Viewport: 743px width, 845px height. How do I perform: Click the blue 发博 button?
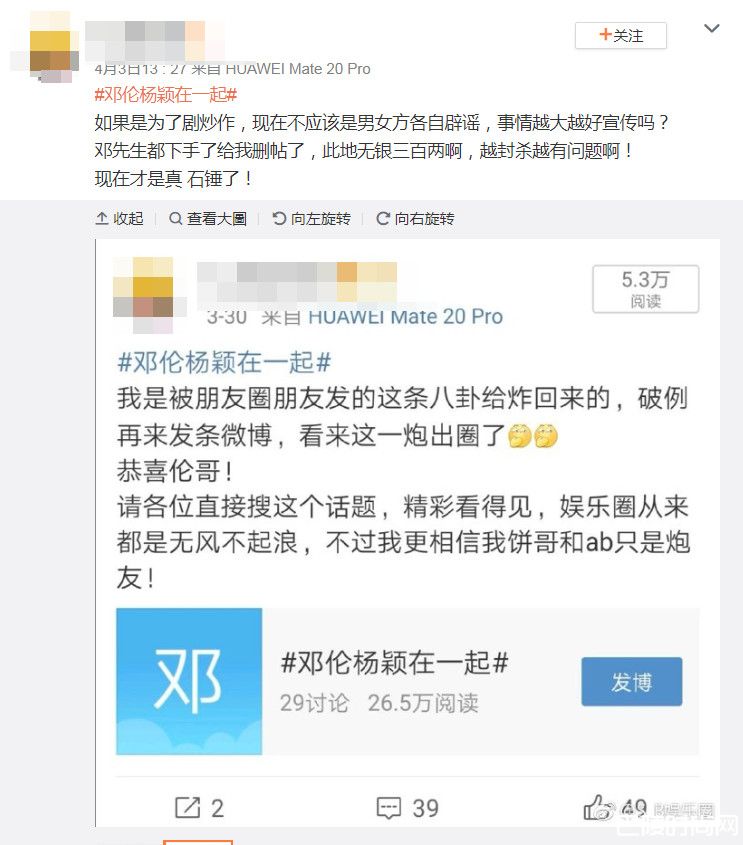pyautogui.click(x=631, y=682)
